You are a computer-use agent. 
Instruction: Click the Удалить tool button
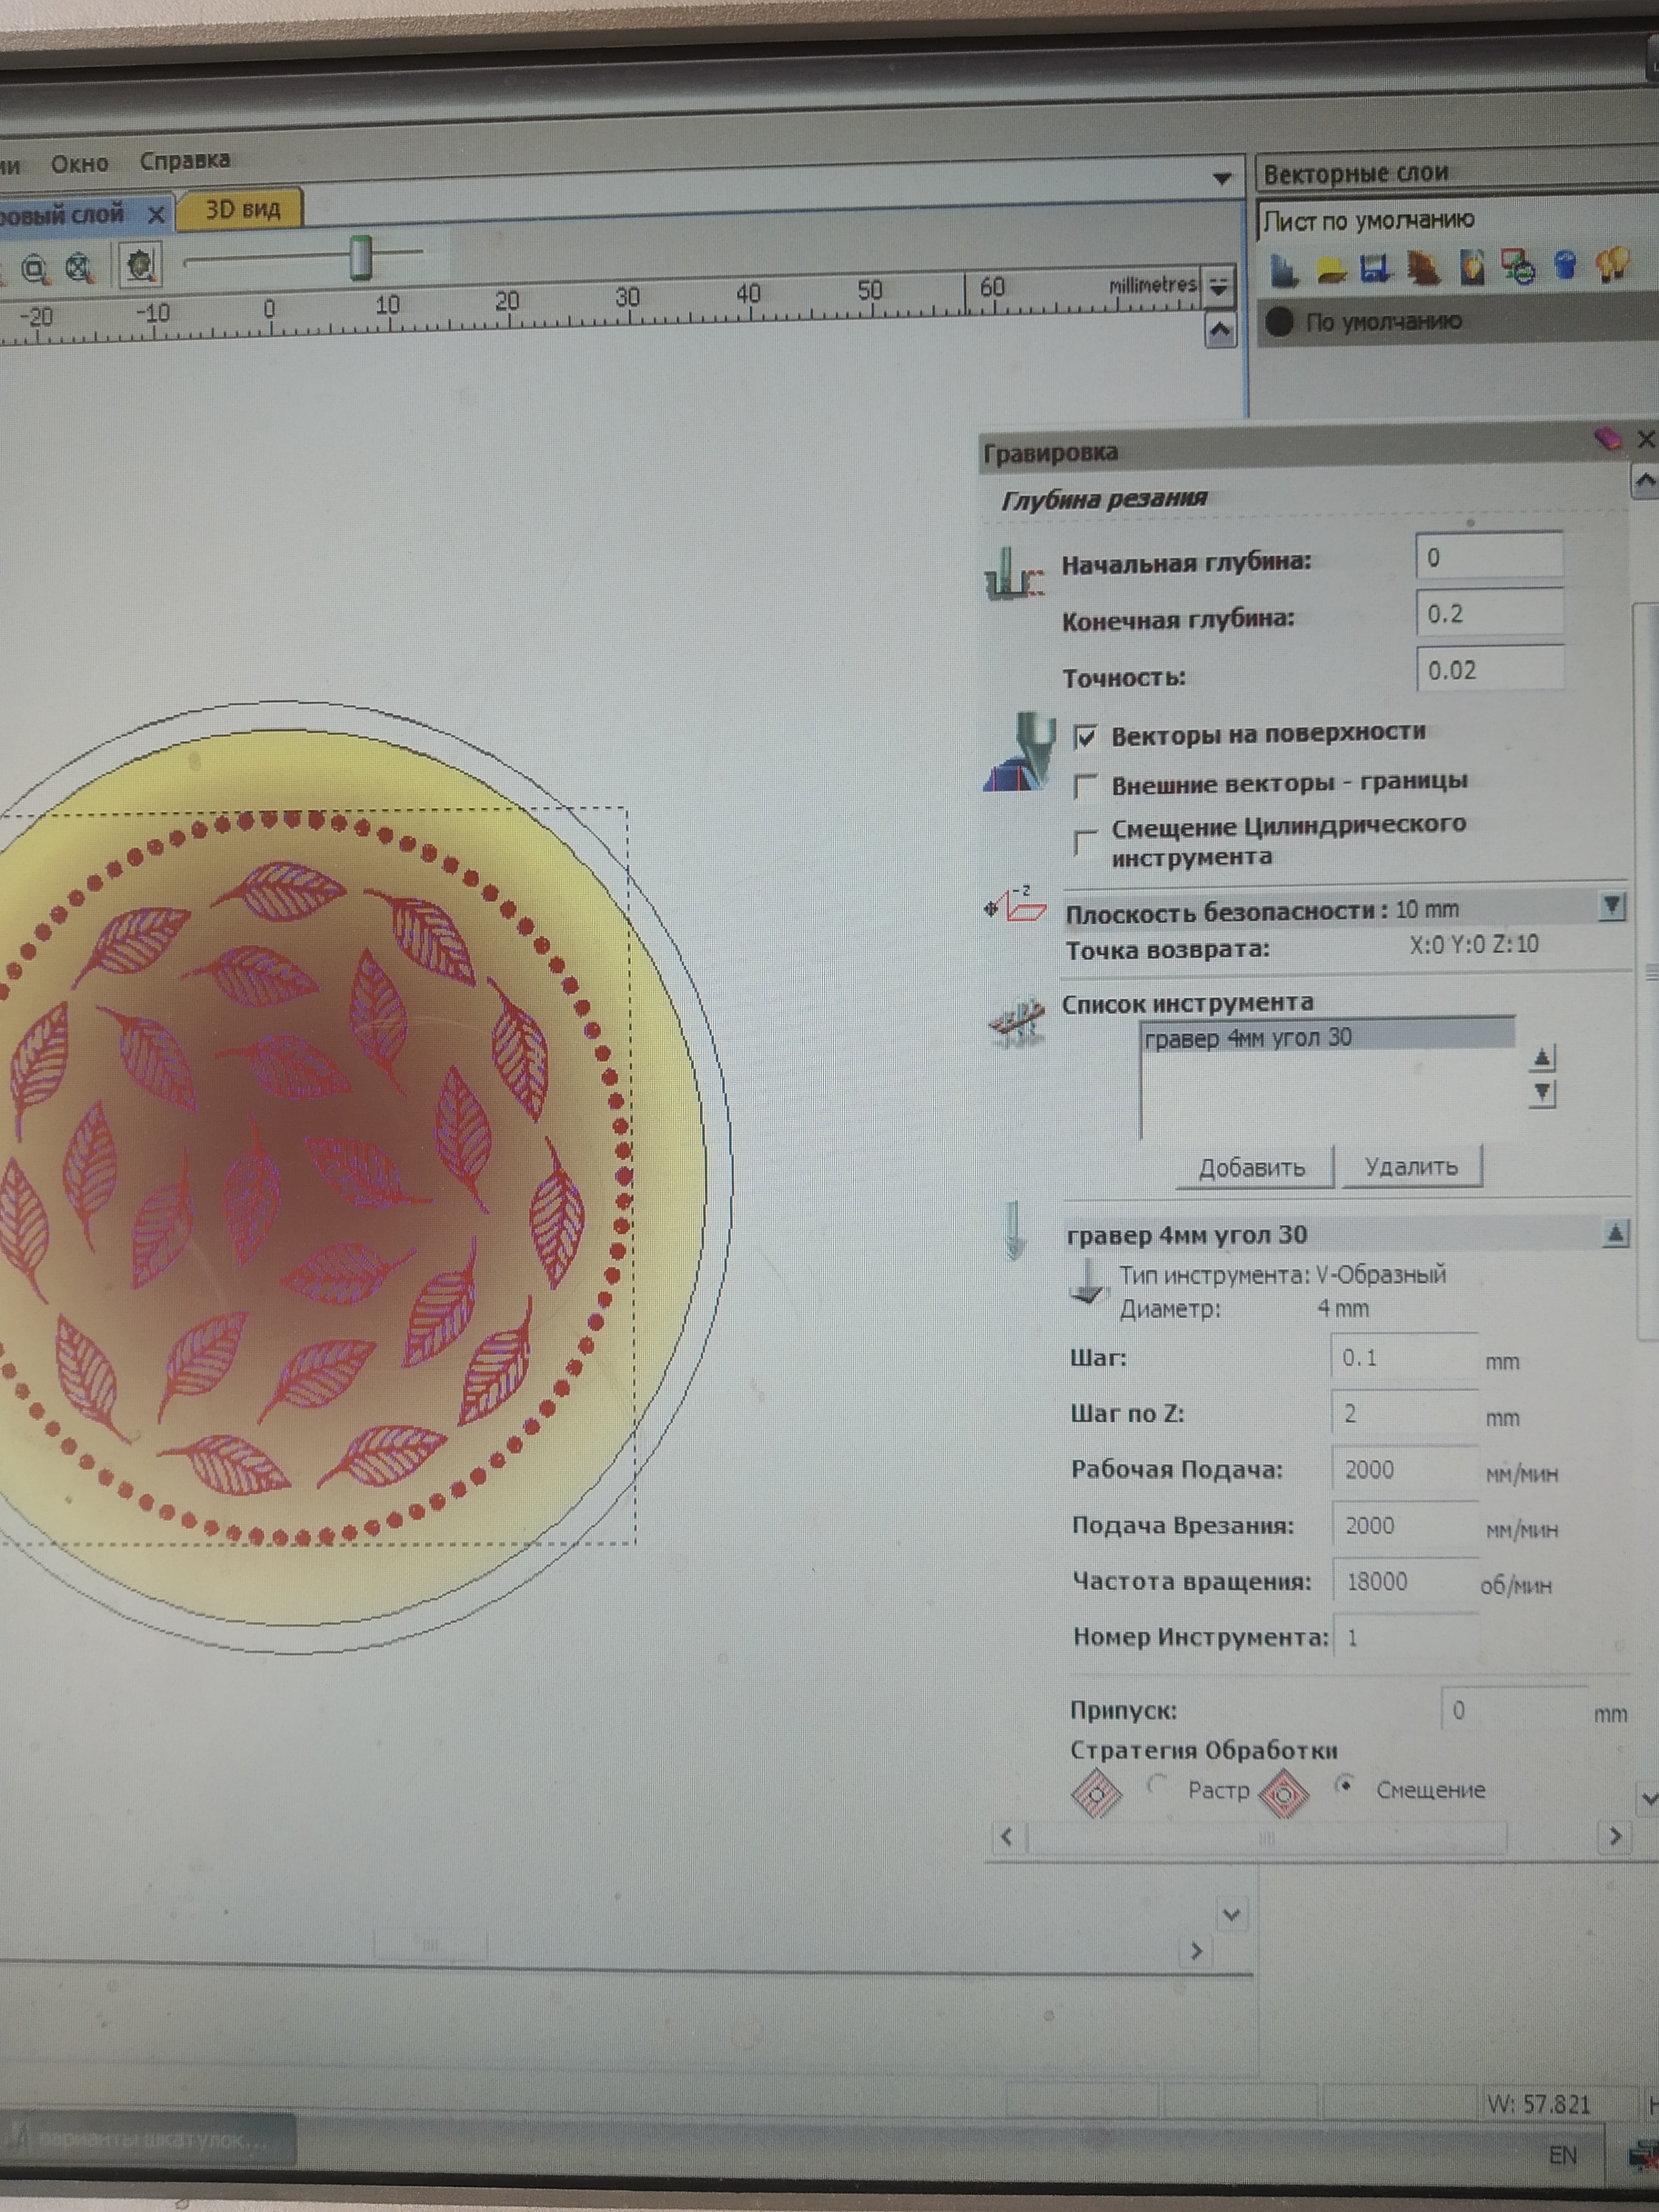click(1411, 1167)
